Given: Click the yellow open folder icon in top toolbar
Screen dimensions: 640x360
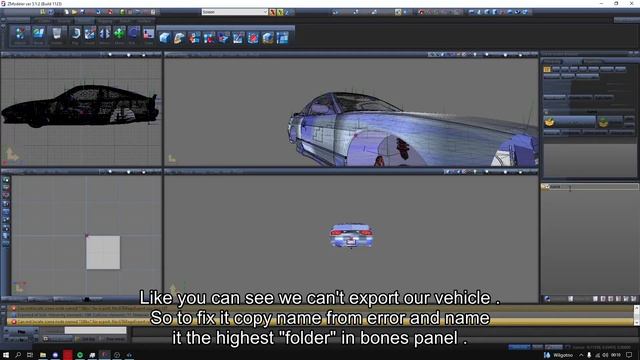Looking at the screenshot, I should (74, 12).
